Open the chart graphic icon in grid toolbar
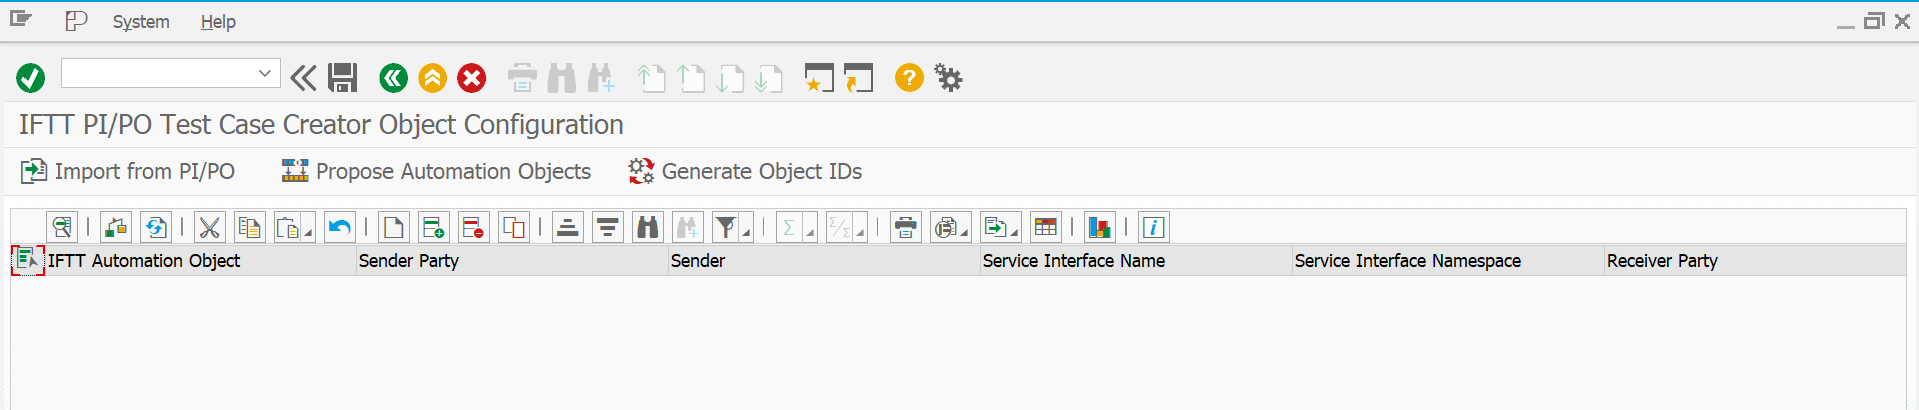 pos(1100,228)
